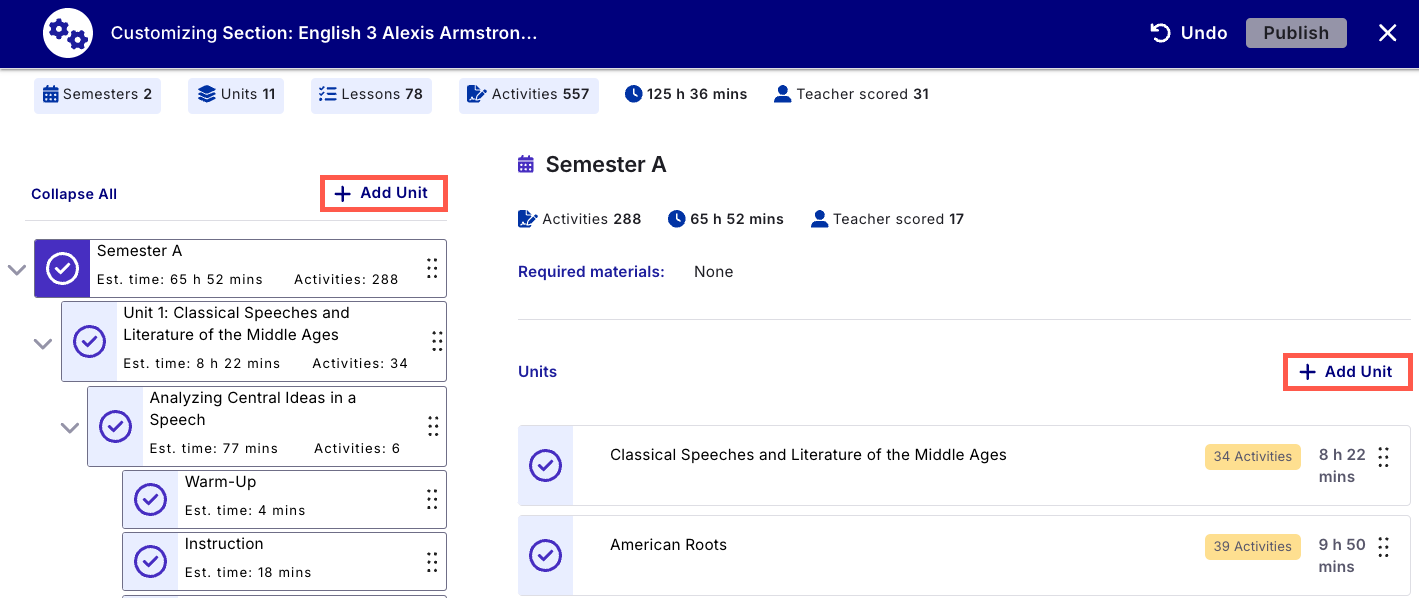Collapse Unit 1 Classical Speeches chevron
The height and width of the screenshot is (598, 1419).
click(43, 343)
